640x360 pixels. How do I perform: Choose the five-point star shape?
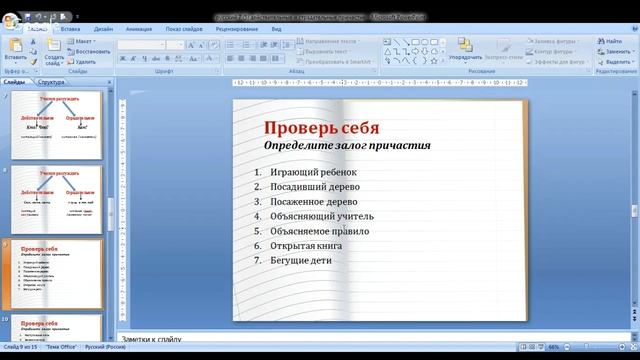point(434,61)
